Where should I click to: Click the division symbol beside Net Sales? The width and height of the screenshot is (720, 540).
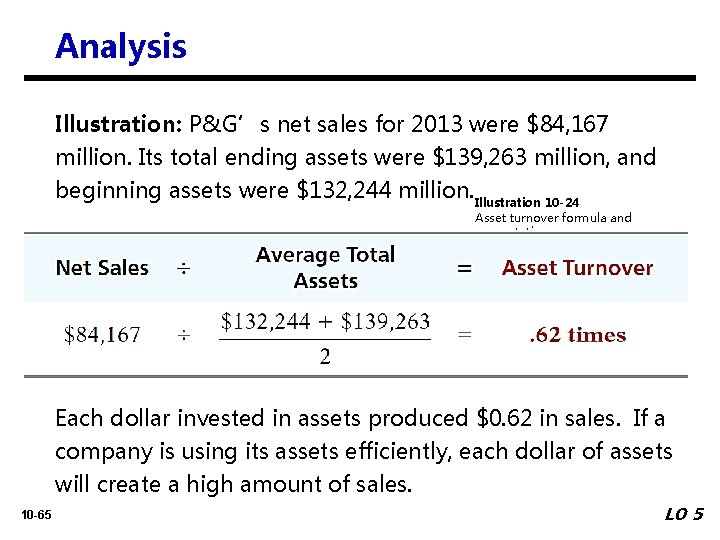[x=184, y=268]
